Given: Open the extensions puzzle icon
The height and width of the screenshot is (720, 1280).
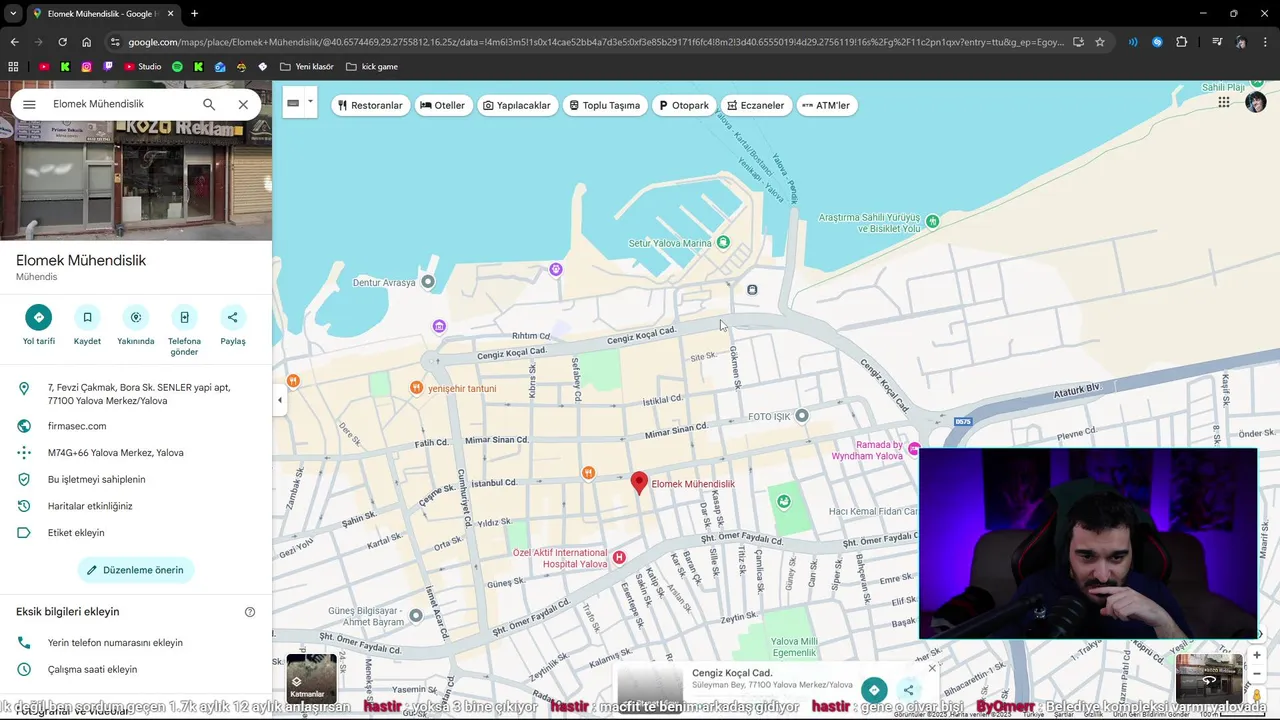Looking at the screenshot, I should (1181, 42).
